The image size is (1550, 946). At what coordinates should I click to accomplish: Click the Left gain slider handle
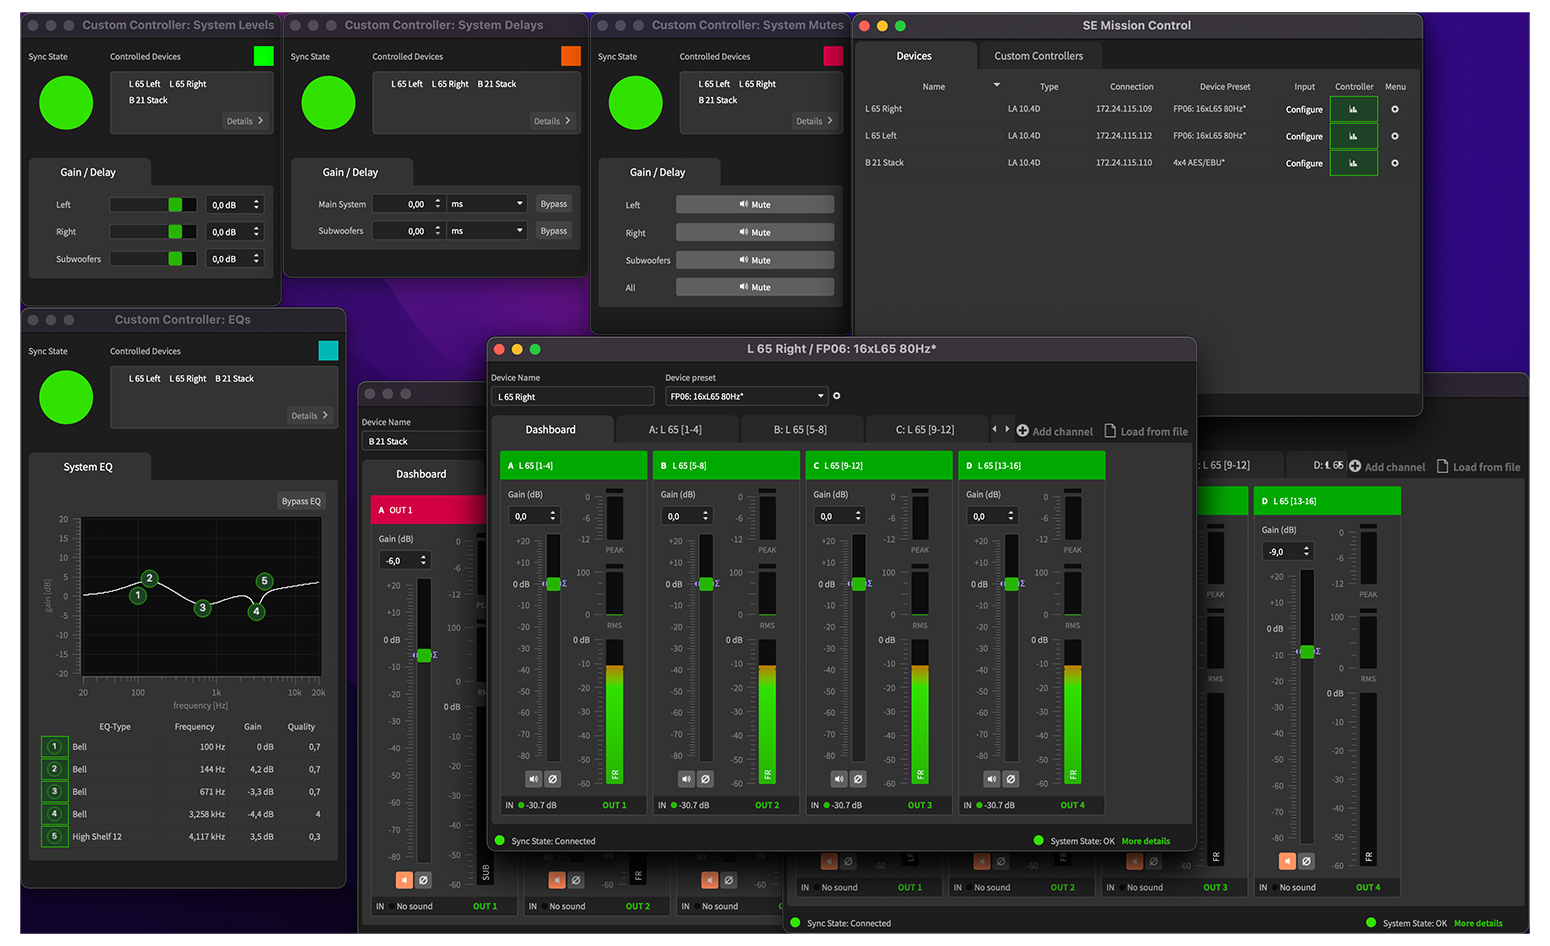coord(175,205)
